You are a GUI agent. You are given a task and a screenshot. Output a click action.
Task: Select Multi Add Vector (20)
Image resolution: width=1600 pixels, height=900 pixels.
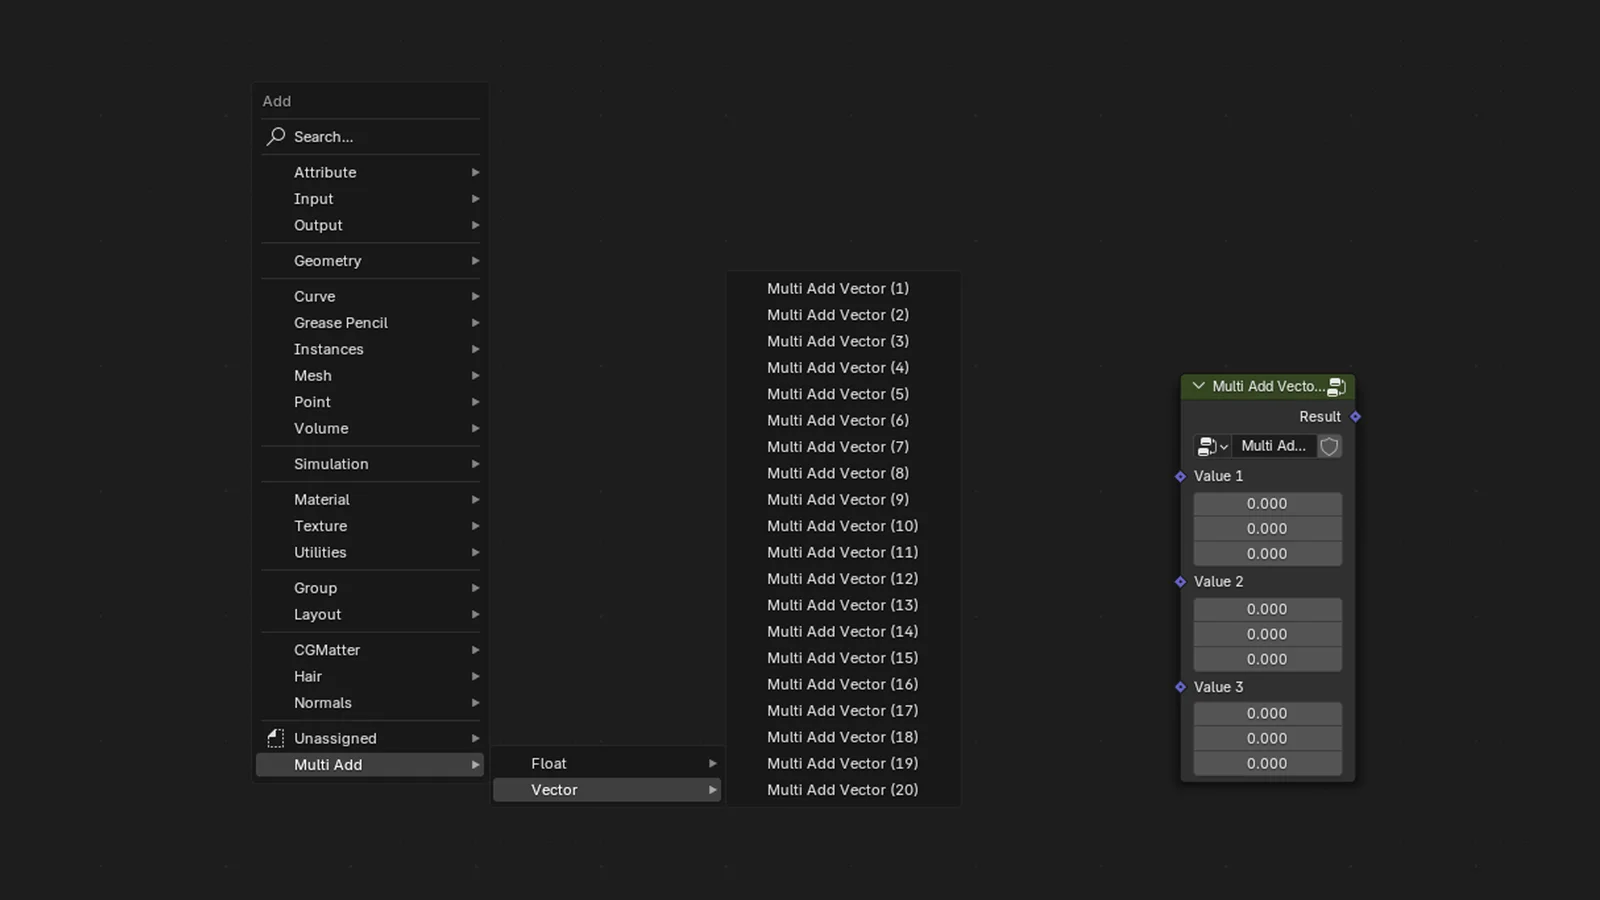842,789
